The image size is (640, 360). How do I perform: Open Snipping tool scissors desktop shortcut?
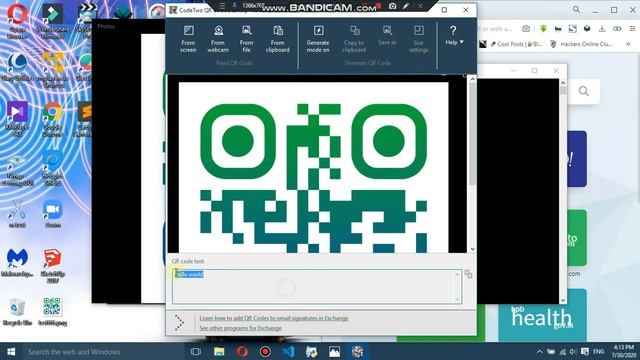pyautogui.click(x=17, y=213)
